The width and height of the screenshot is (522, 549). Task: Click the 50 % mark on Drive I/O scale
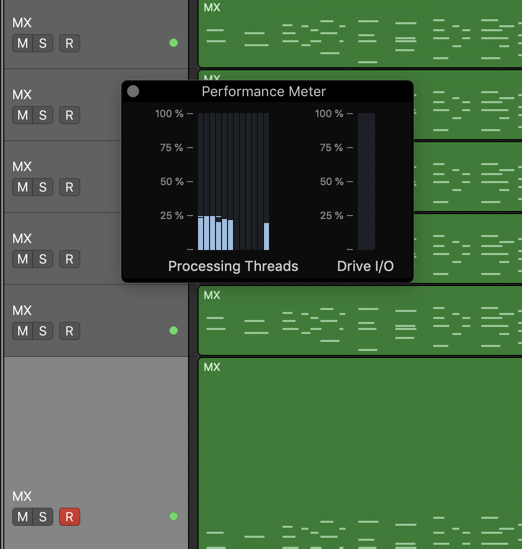[332, 181]
